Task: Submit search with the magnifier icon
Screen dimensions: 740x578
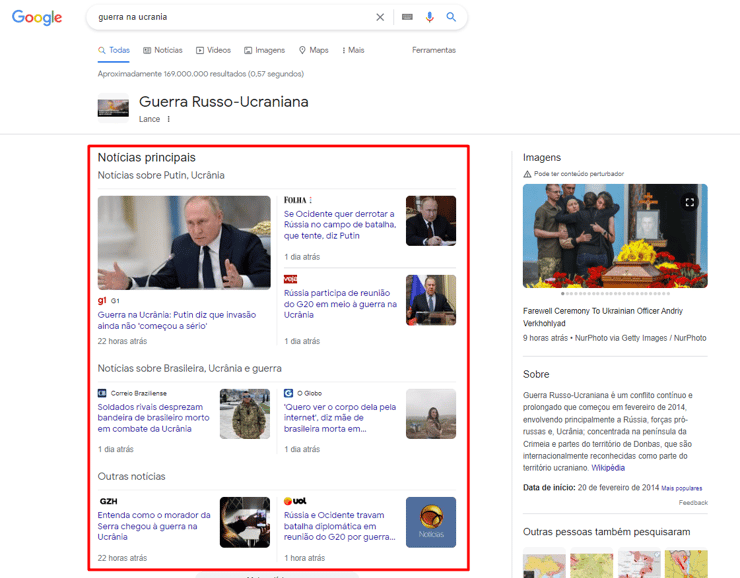Action: (x=451, y=17)
